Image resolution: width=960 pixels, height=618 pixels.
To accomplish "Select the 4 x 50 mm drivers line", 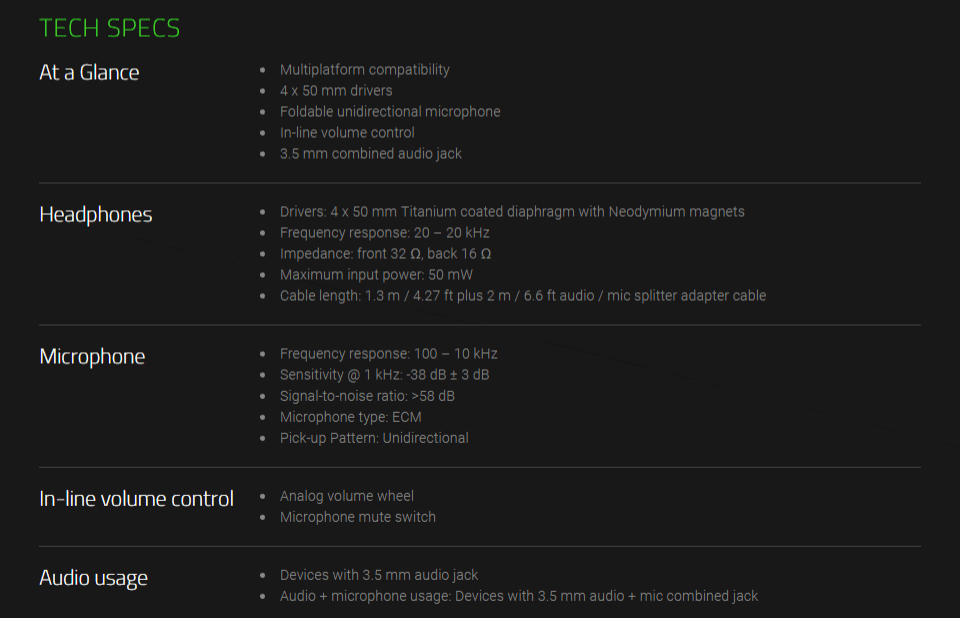I will pyautogui.click(x=336, y=91).
